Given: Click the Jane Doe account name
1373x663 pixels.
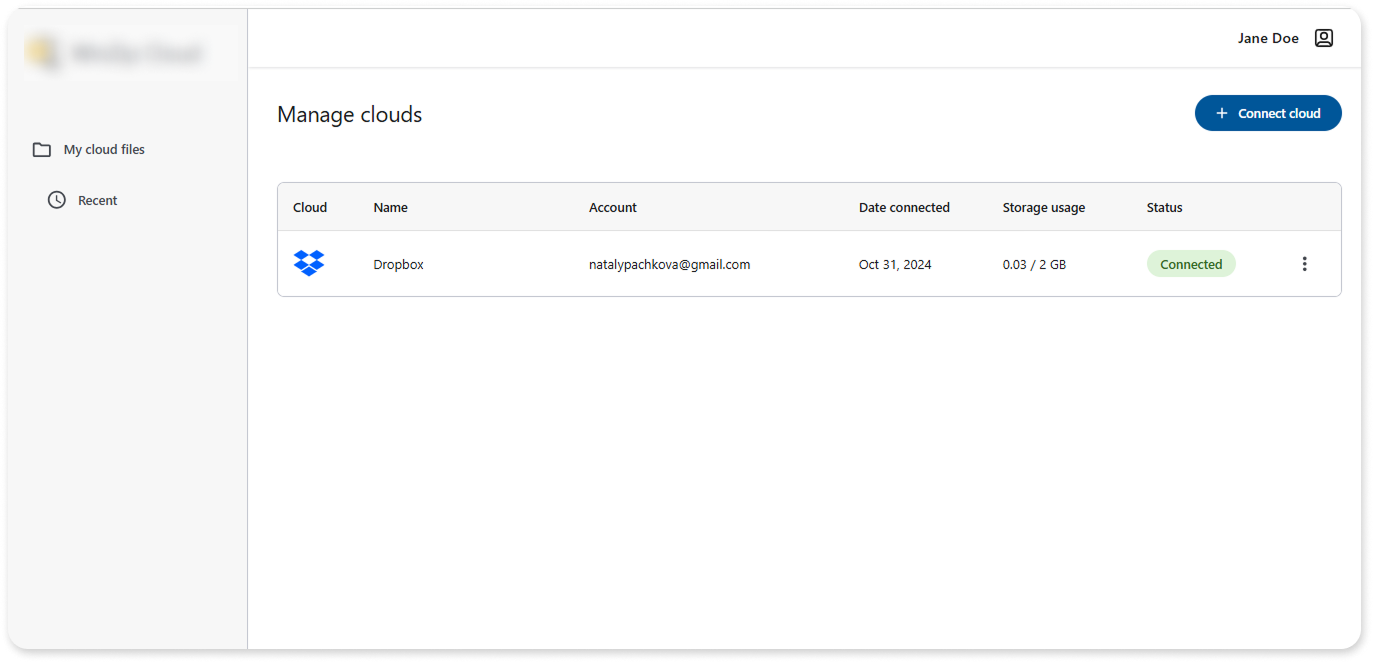Looking at the screenshot, I should pyautogui.click(x=1268, y=38).
